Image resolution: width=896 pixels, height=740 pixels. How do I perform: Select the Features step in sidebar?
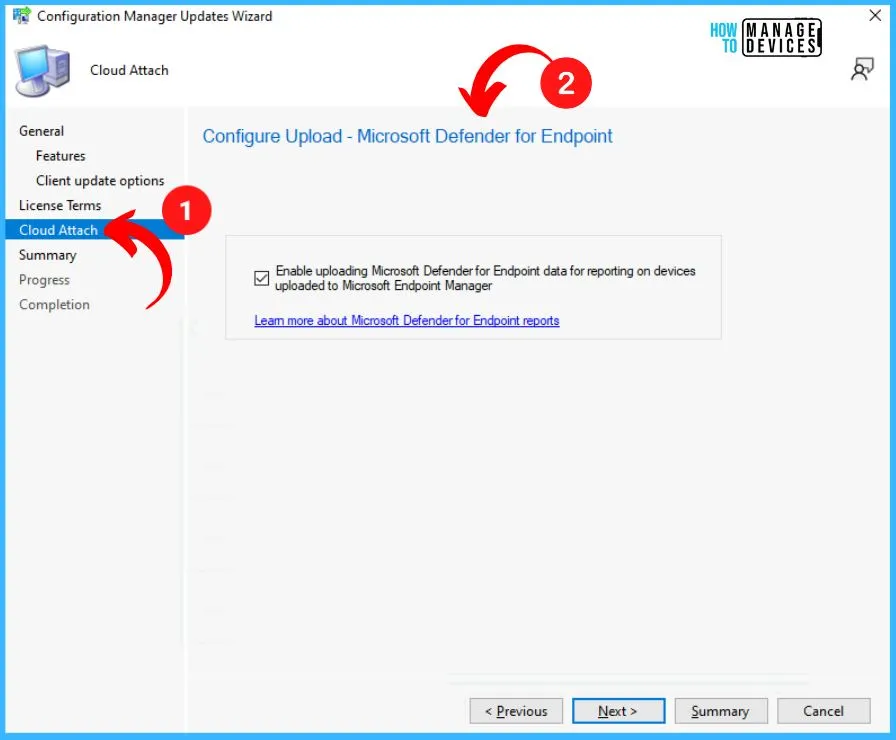[61, 156]
